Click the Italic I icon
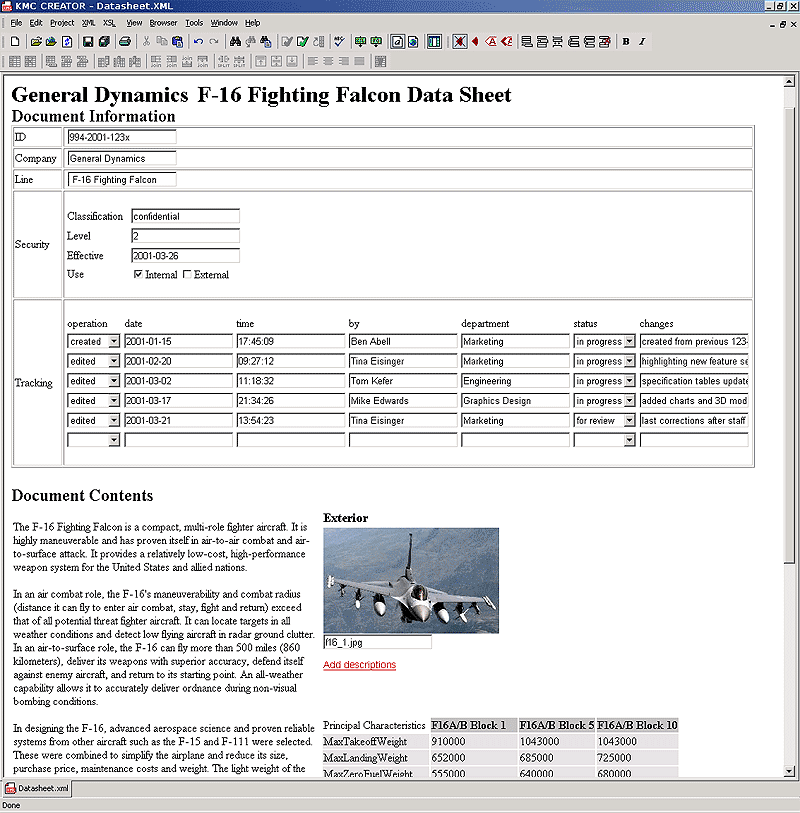Viewport: 800px width, 813px height. pyautogui.click(x=642, y=41)
